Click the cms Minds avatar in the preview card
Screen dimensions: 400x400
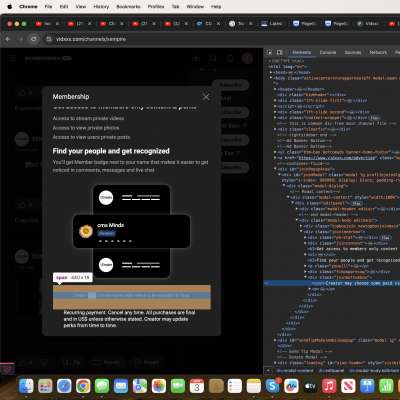pyautogui.click(x=86, y=231)
